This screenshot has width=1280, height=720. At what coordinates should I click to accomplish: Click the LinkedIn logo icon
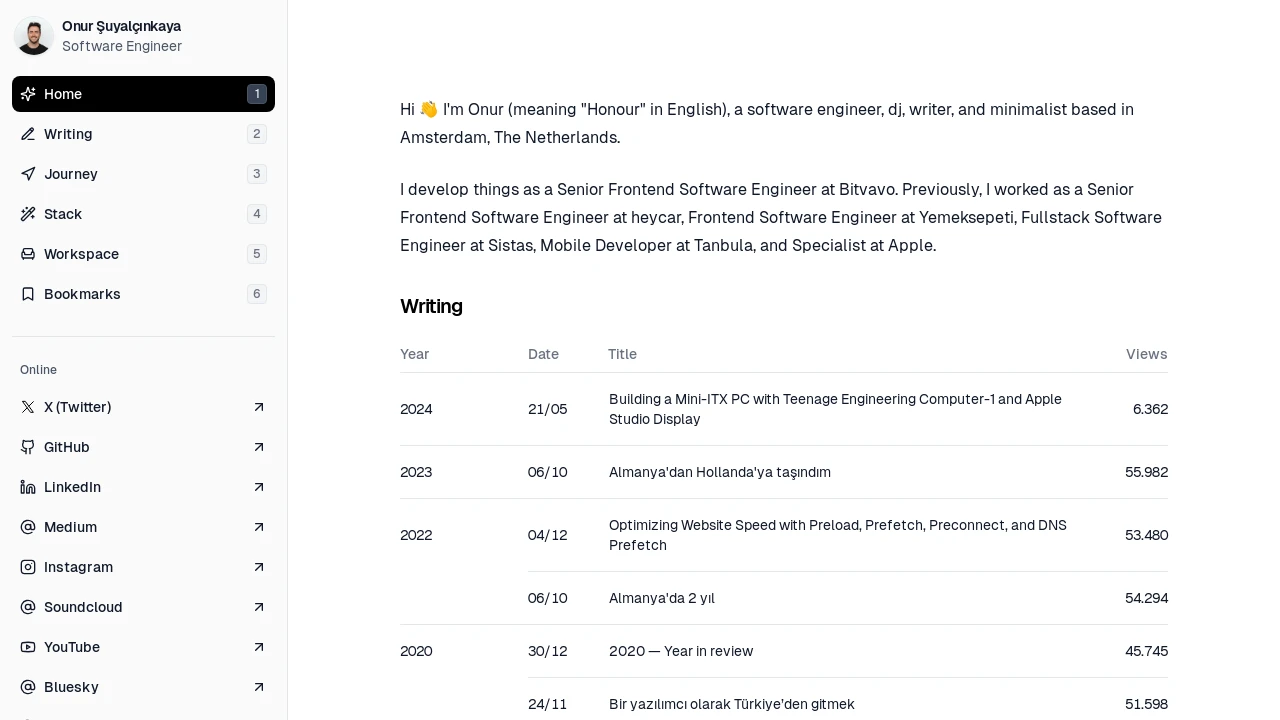tap(28, 487)
